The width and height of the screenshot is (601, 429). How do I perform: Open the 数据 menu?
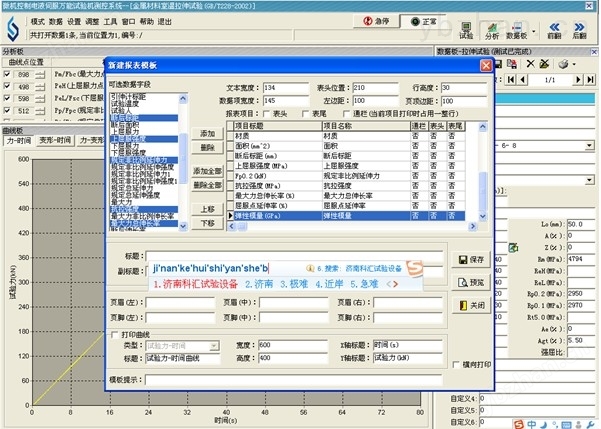tap(57, 20)
